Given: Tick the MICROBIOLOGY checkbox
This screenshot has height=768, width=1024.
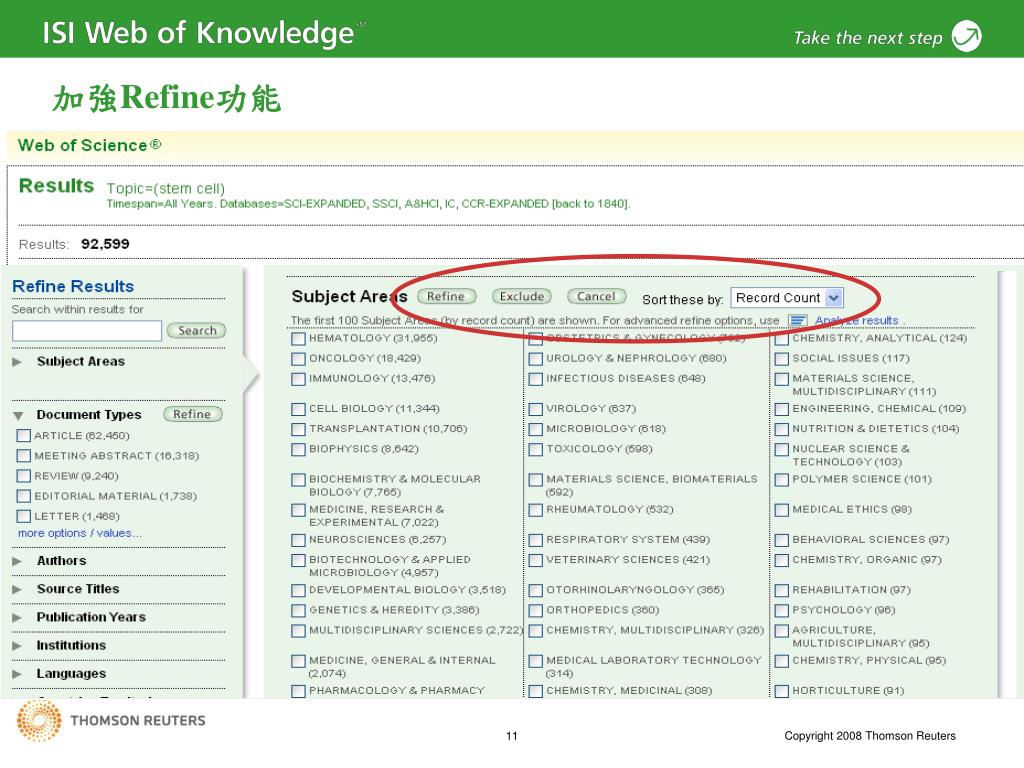Looking at the screenshot, I should 536,429.
